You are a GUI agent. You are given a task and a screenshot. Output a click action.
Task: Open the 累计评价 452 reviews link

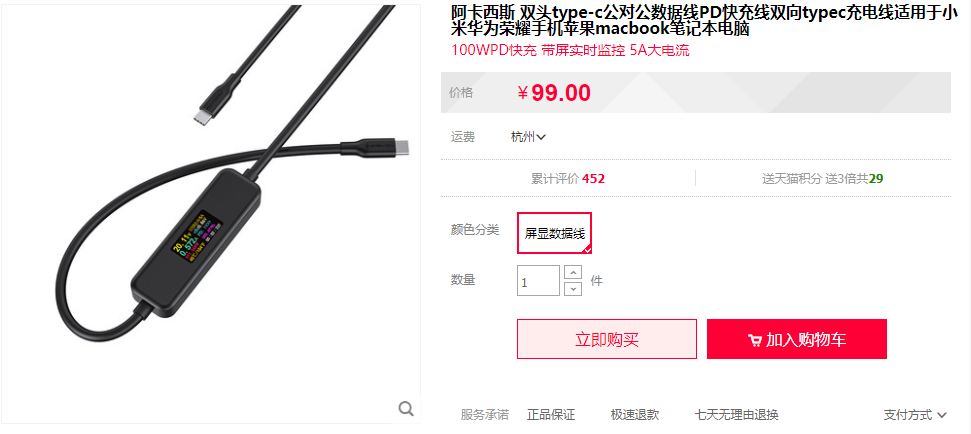(568, 179)
